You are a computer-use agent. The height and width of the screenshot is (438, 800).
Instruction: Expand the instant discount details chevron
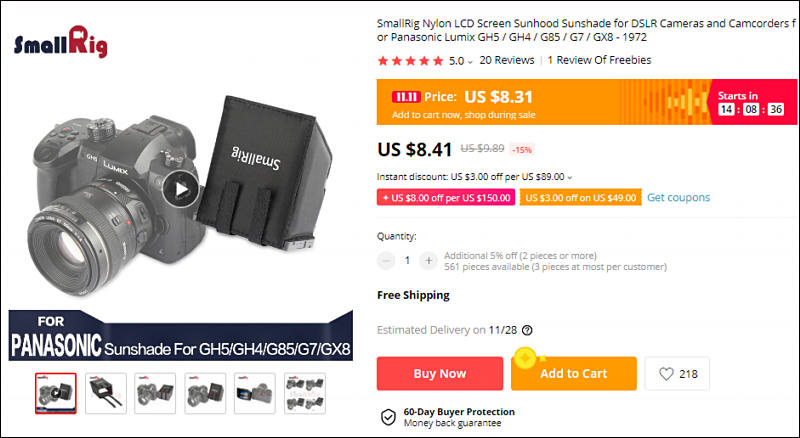pos(570,178)
